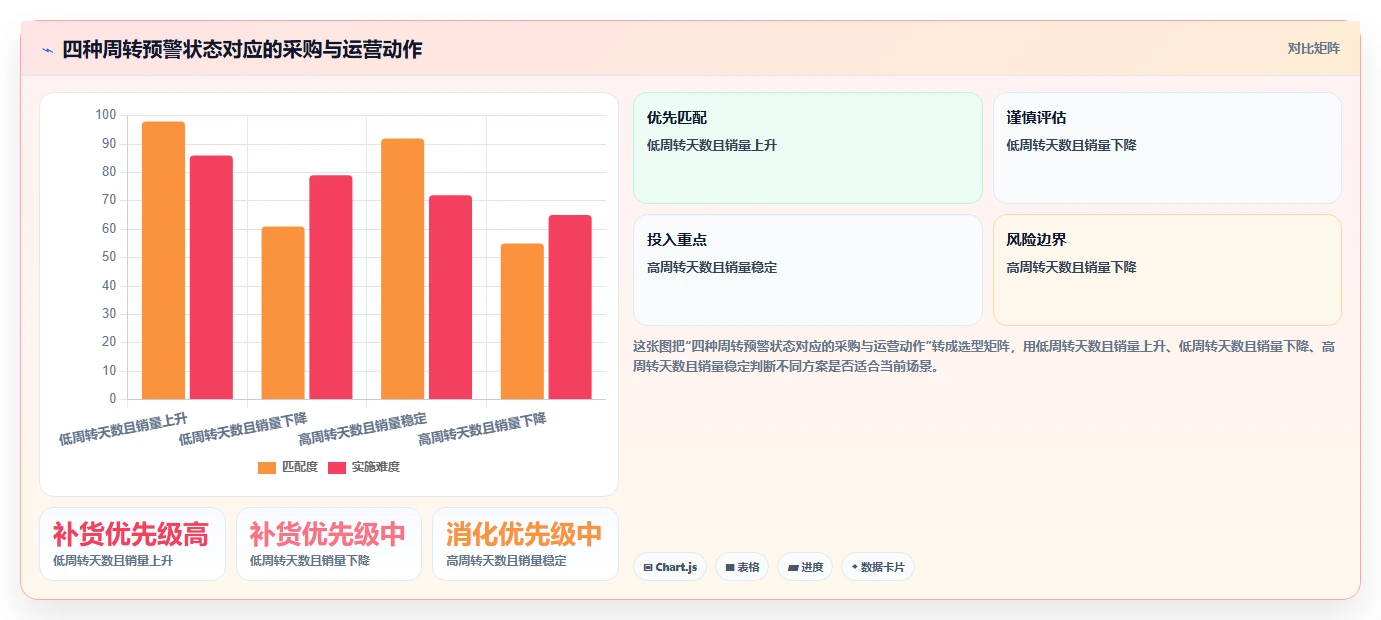Click the lightning icon beside the title
The height and width of the screenshot is (620, 1381).
pos(47,49)
